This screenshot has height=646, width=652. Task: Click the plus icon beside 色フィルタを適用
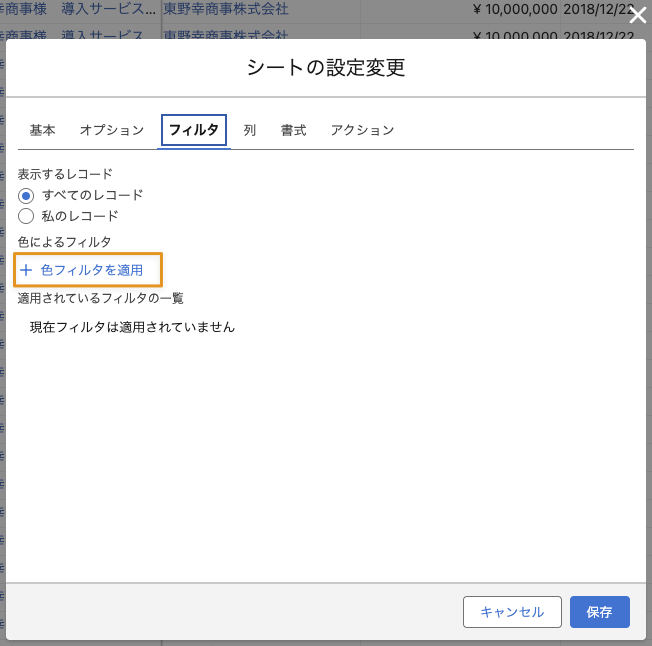point(26,270)
